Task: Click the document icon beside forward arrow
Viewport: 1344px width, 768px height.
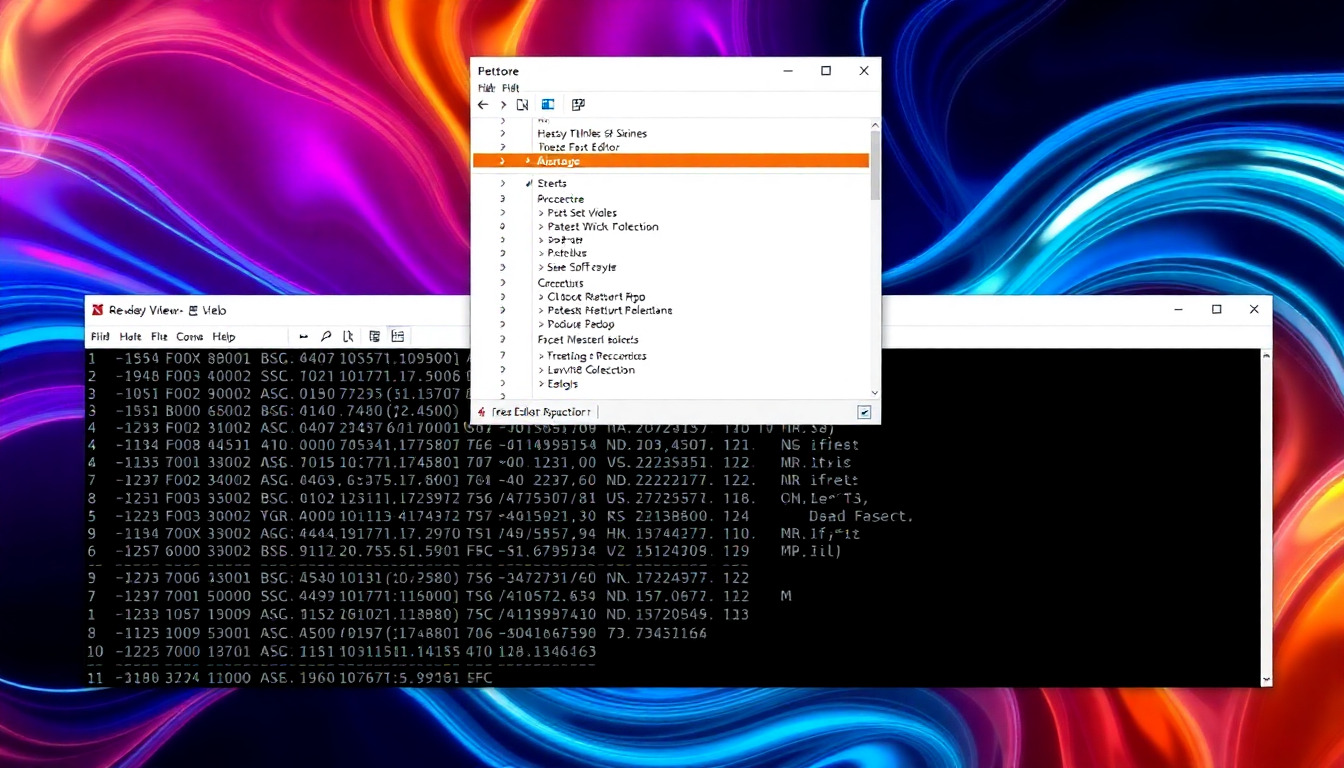Action: [x=522, y=105]
